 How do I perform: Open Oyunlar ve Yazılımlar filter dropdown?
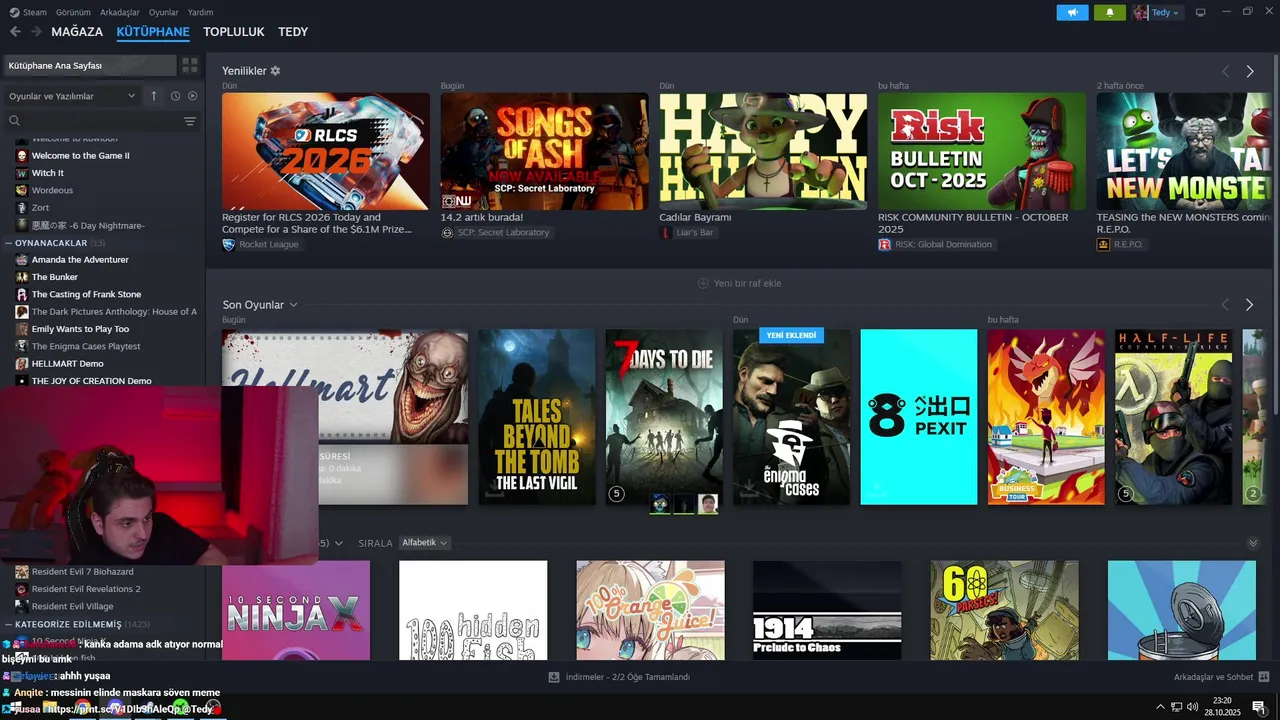pos(72,96)
